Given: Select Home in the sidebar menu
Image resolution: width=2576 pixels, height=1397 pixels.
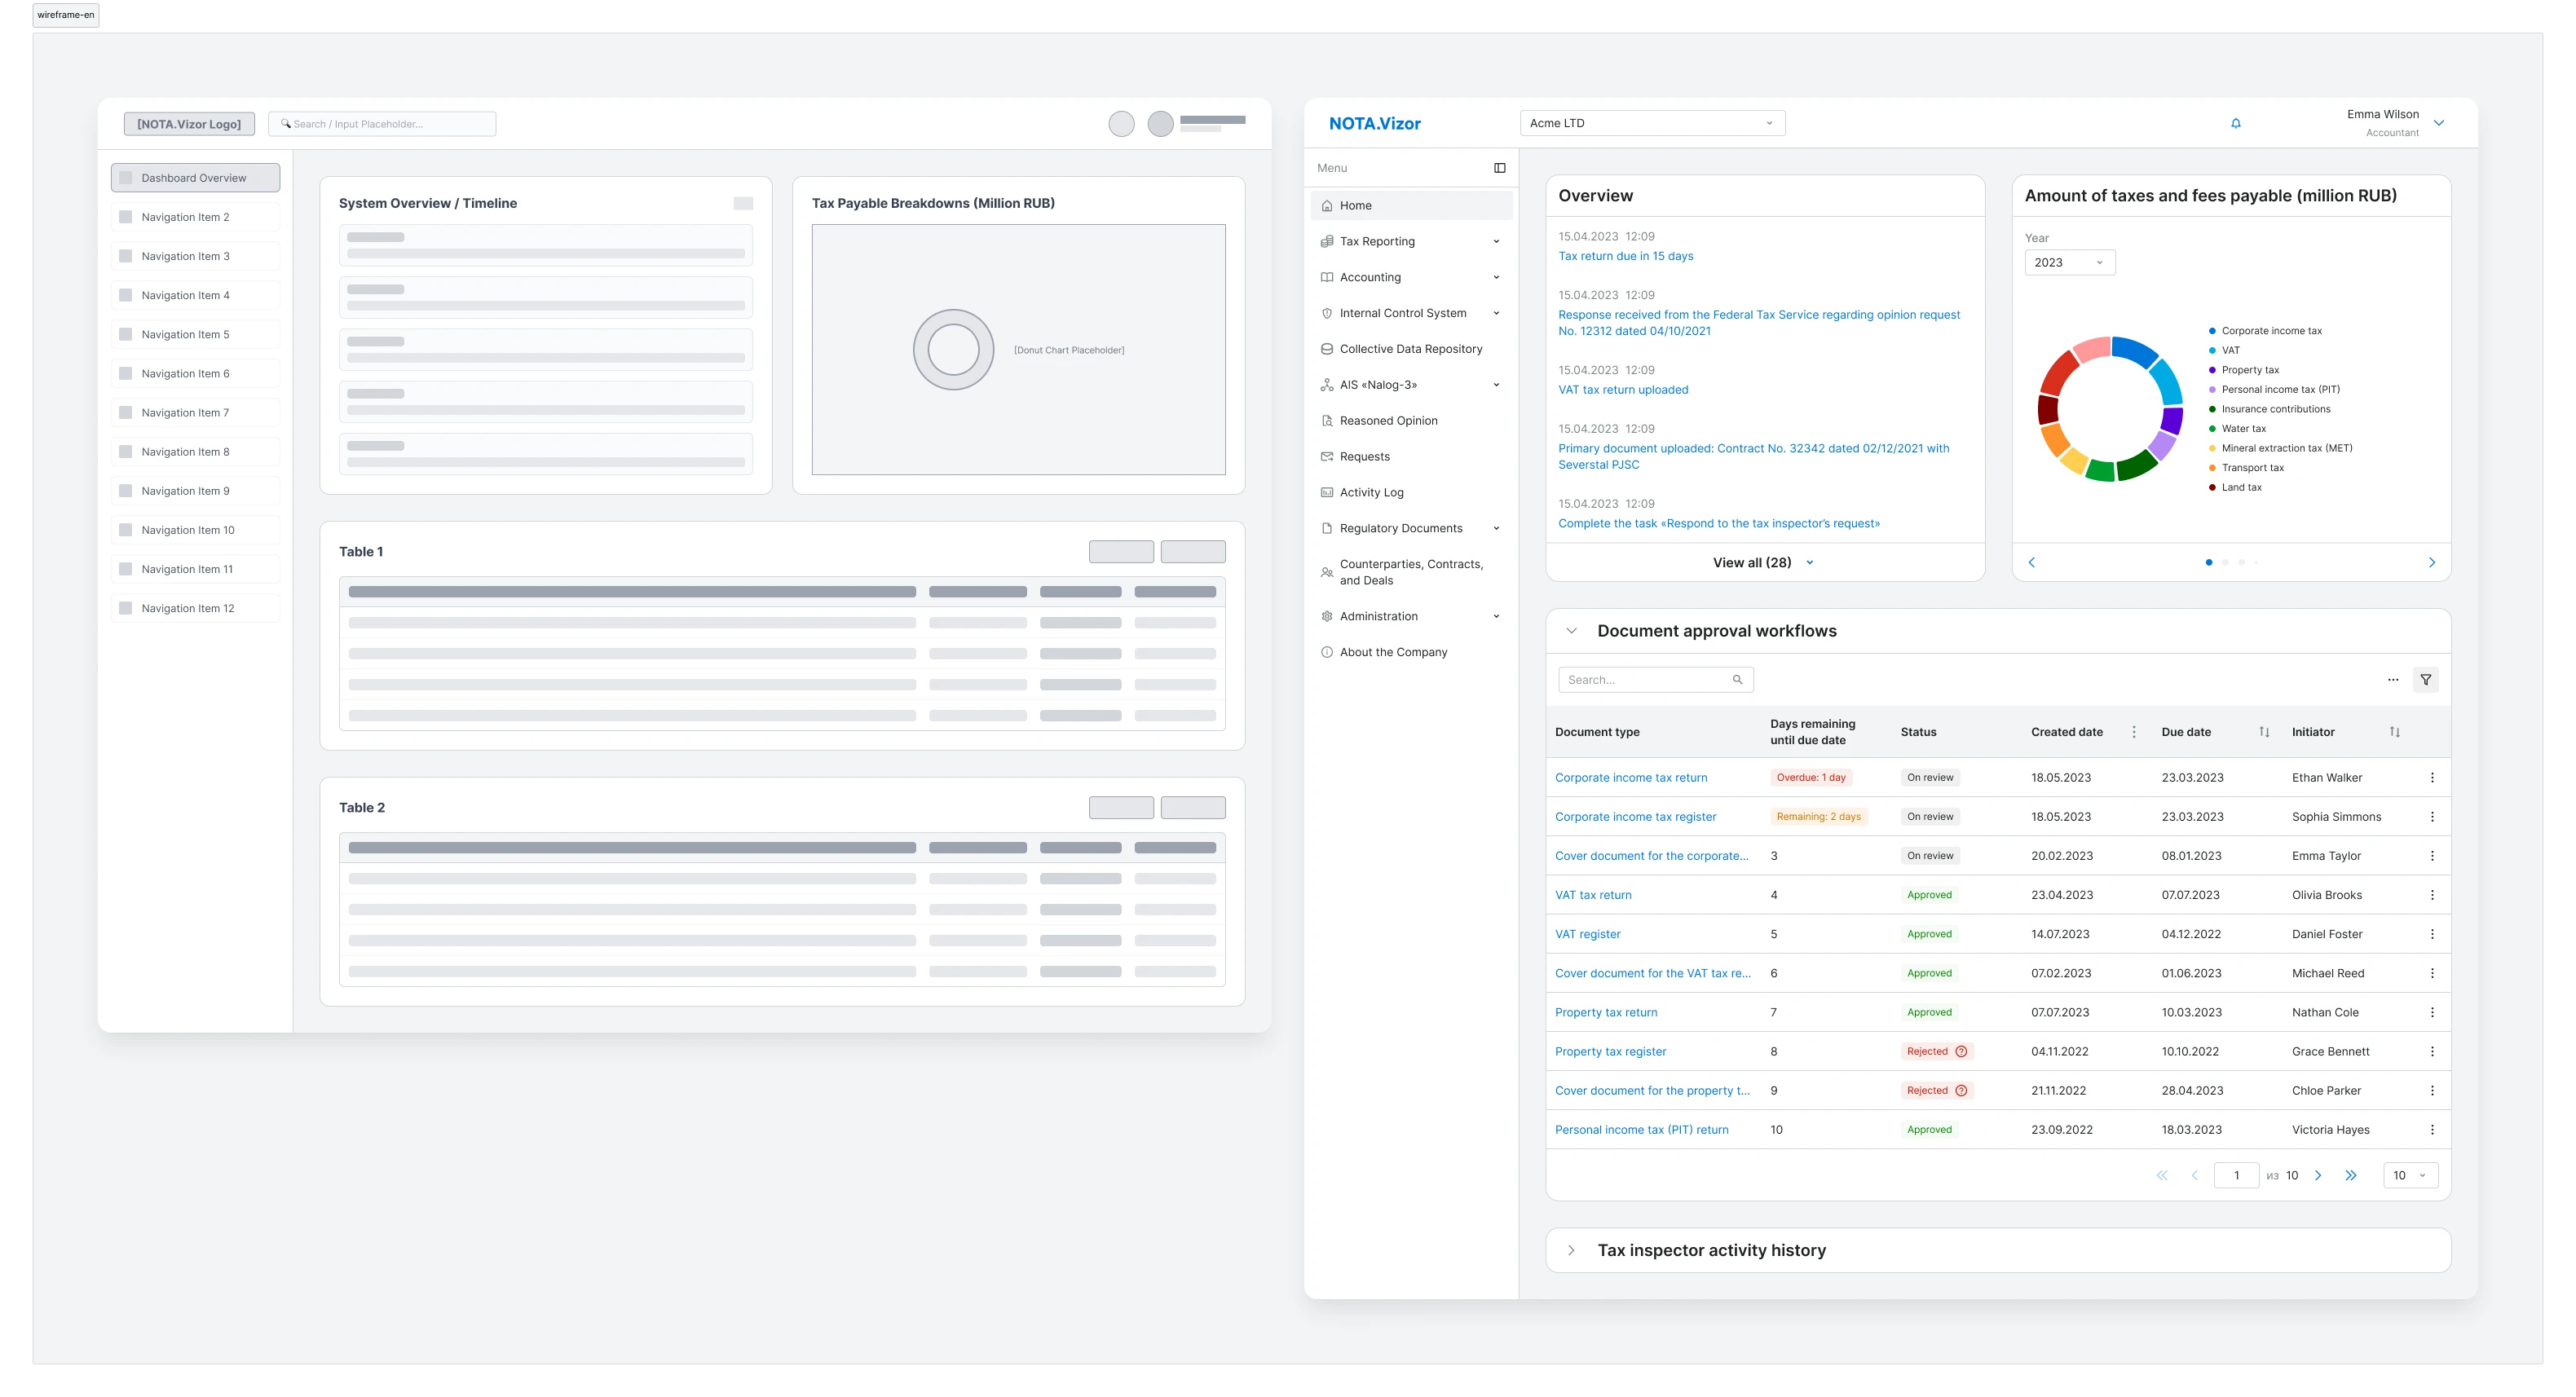Looking at the screenshot, I should (1412, 205).
